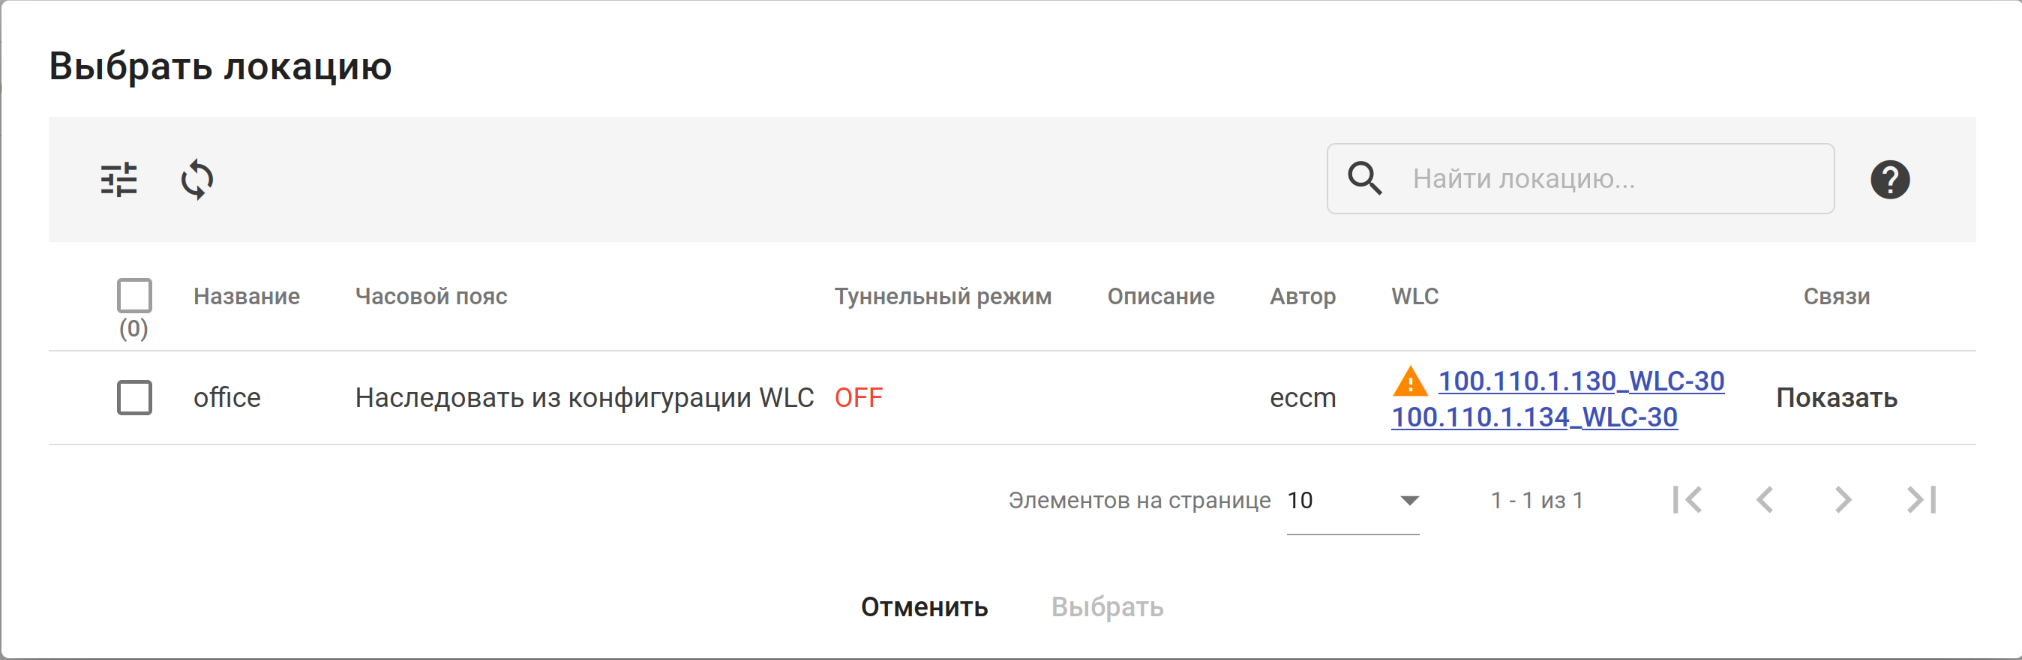Go to the previous page

[x=1765, y=500]
